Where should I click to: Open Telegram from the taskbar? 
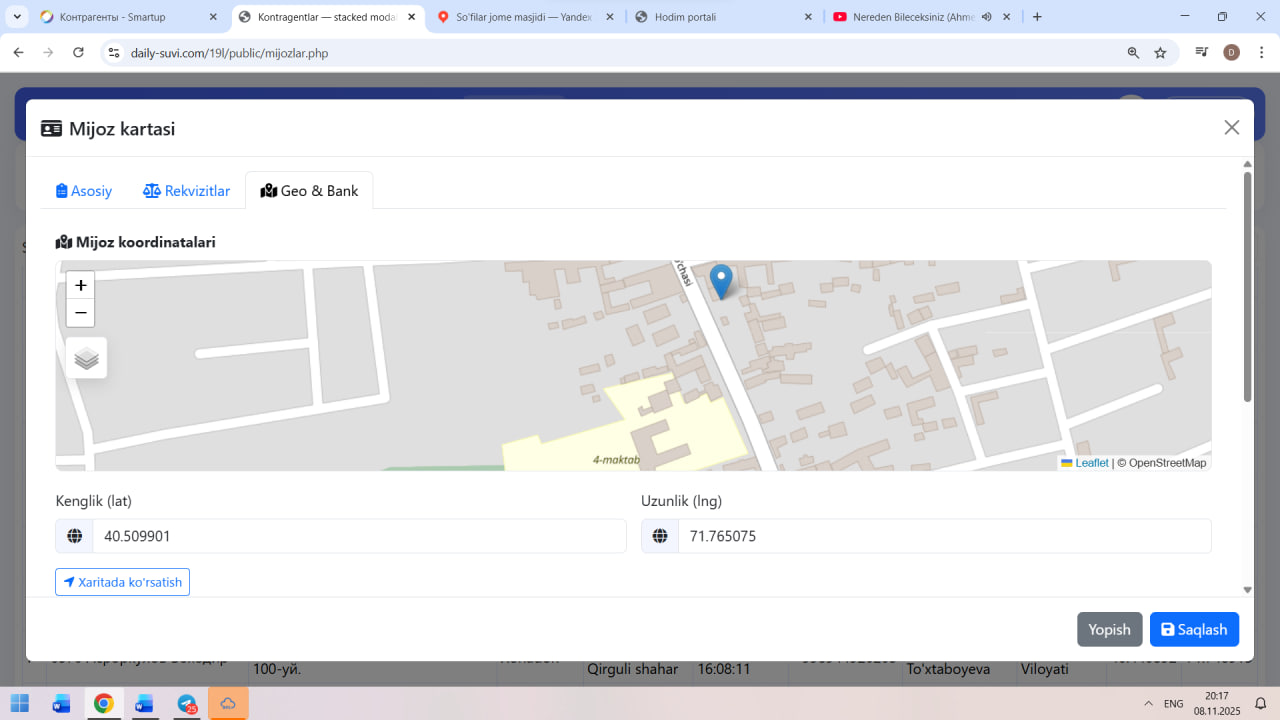(187, 704)
